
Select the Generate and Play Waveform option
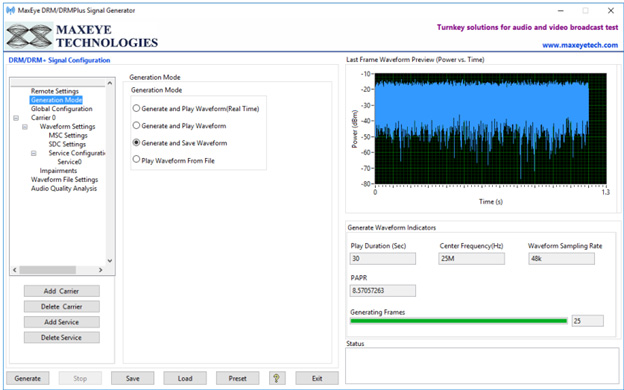point(136,125)
